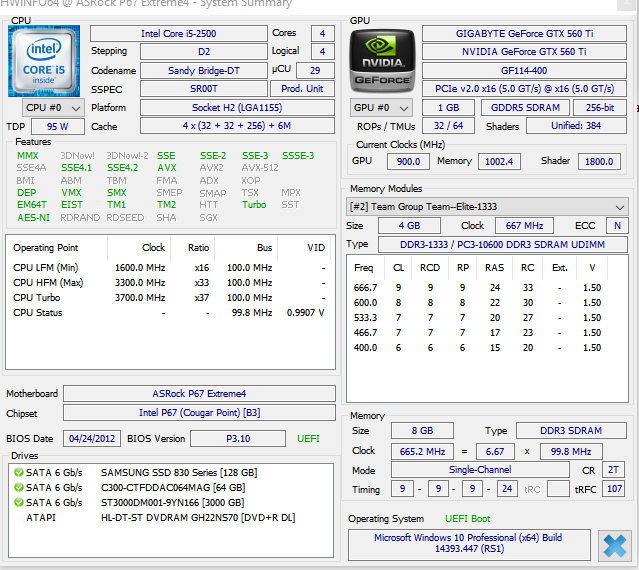The width and height of the screenshot is (639, 570).
Task: Click the Intel P67 (Cougar Point) chipset field
Action: pyautogui.click(x=199, y=413)
